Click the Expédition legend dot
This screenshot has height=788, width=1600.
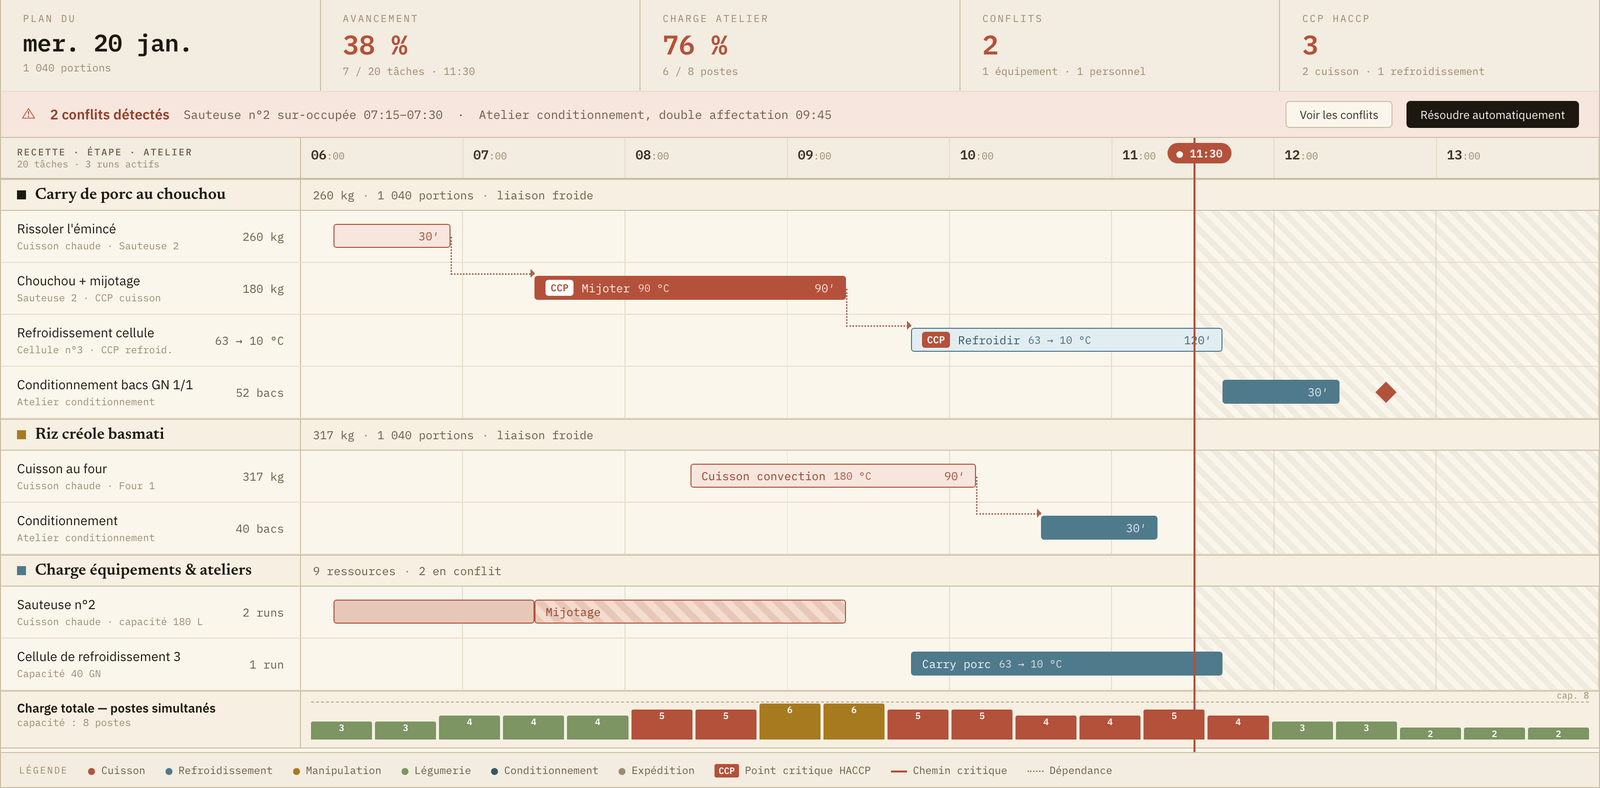point(622,771)
